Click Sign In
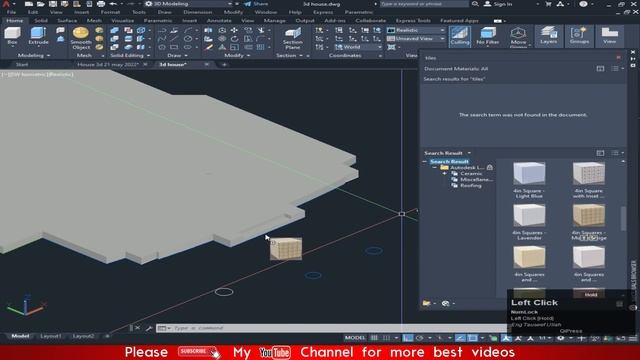The width and height of the screenshot is (640, 360). [498, 4]
